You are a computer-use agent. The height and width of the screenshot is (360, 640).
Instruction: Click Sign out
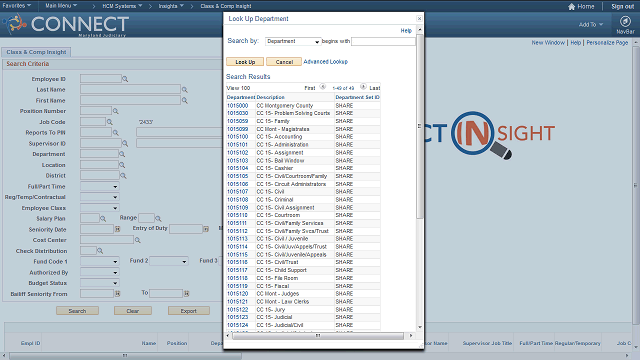[622, 6]
